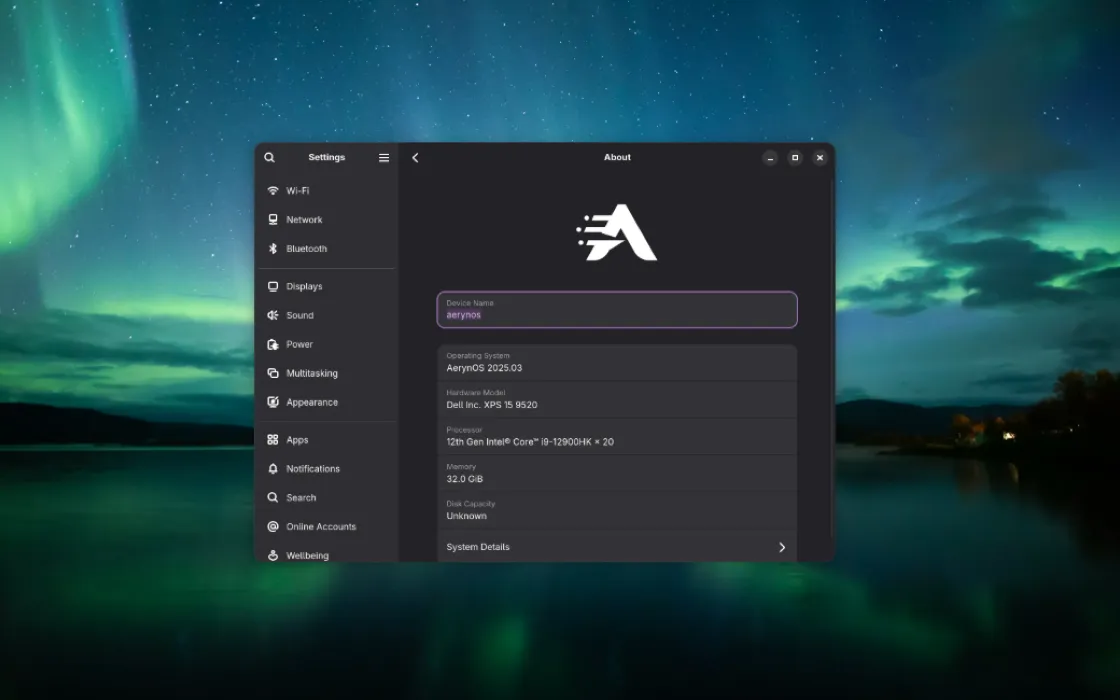Click the Sound speaker icon
This screenshot has width=1120, height=700.
pyautogui.click(x=273, y=315)
